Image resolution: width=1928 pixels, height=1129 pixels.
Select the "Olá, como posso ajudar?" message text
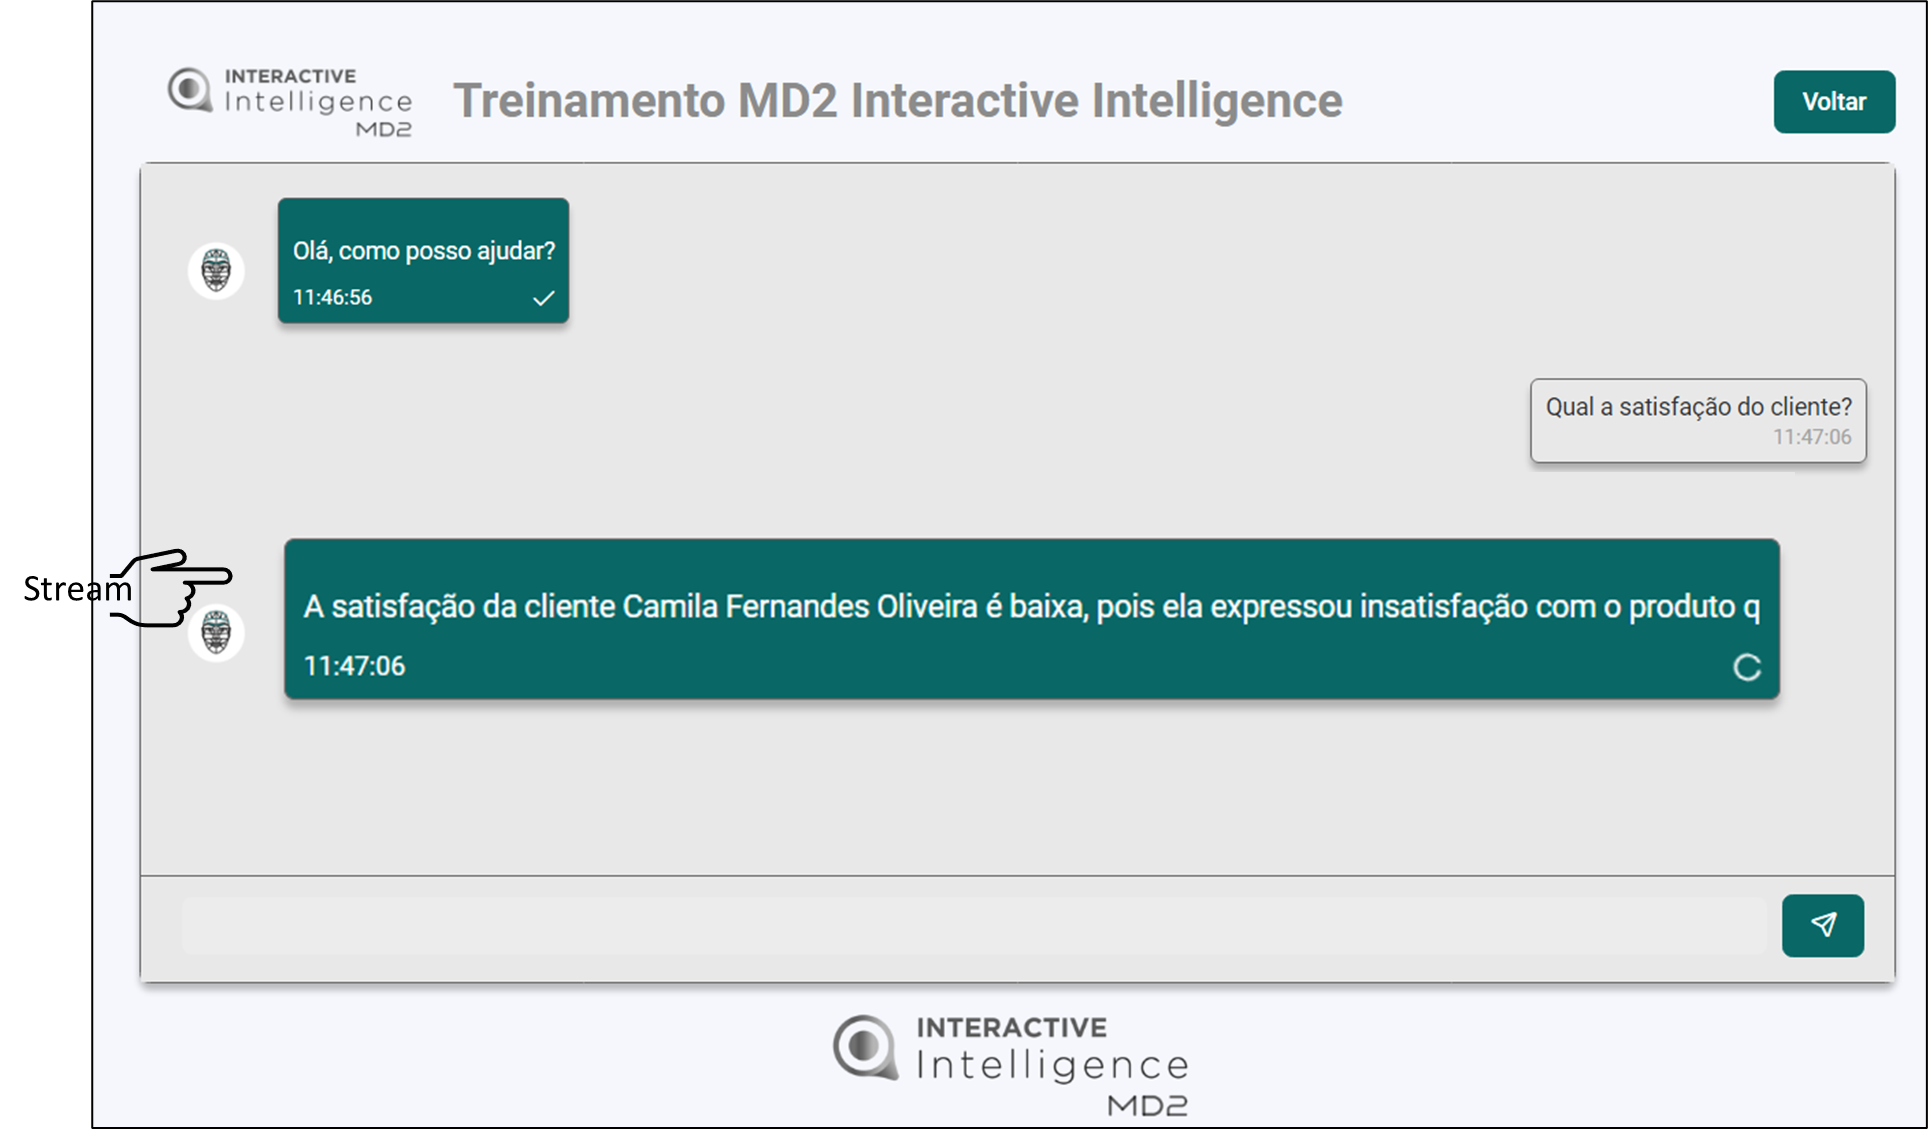[423, 251]
